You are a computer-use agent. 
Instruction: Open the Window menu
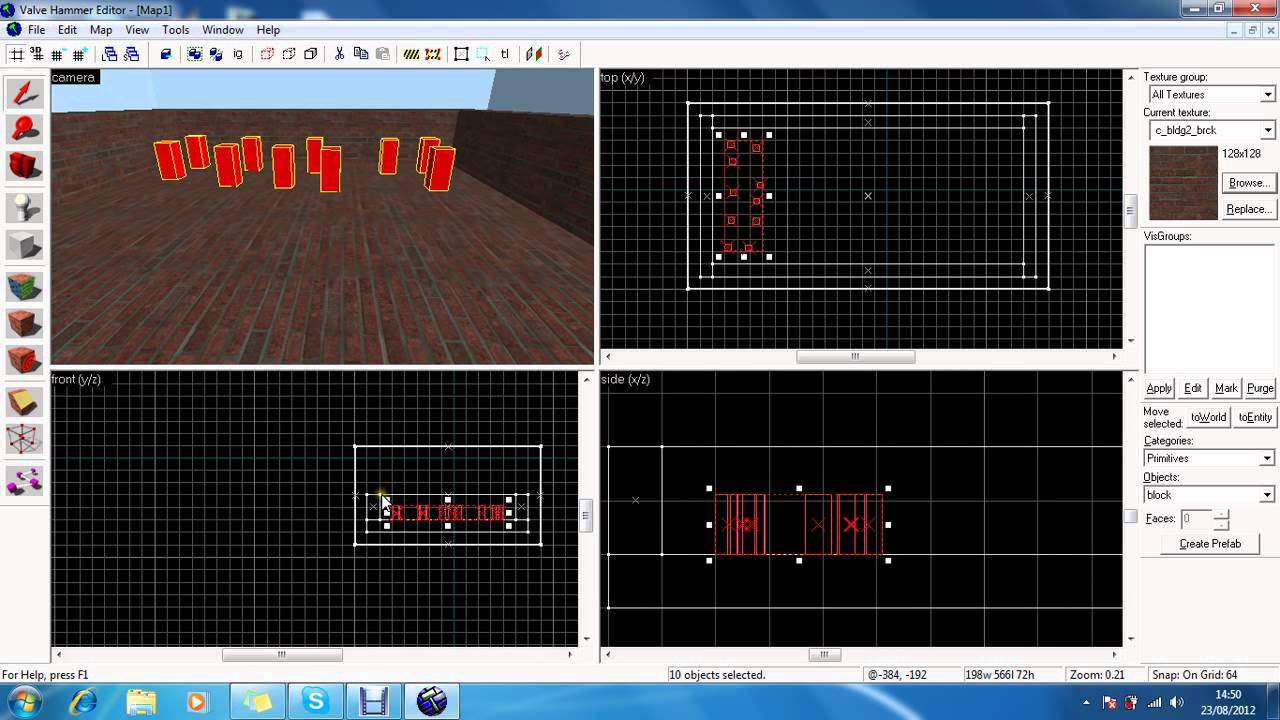[x=223, y=30]
